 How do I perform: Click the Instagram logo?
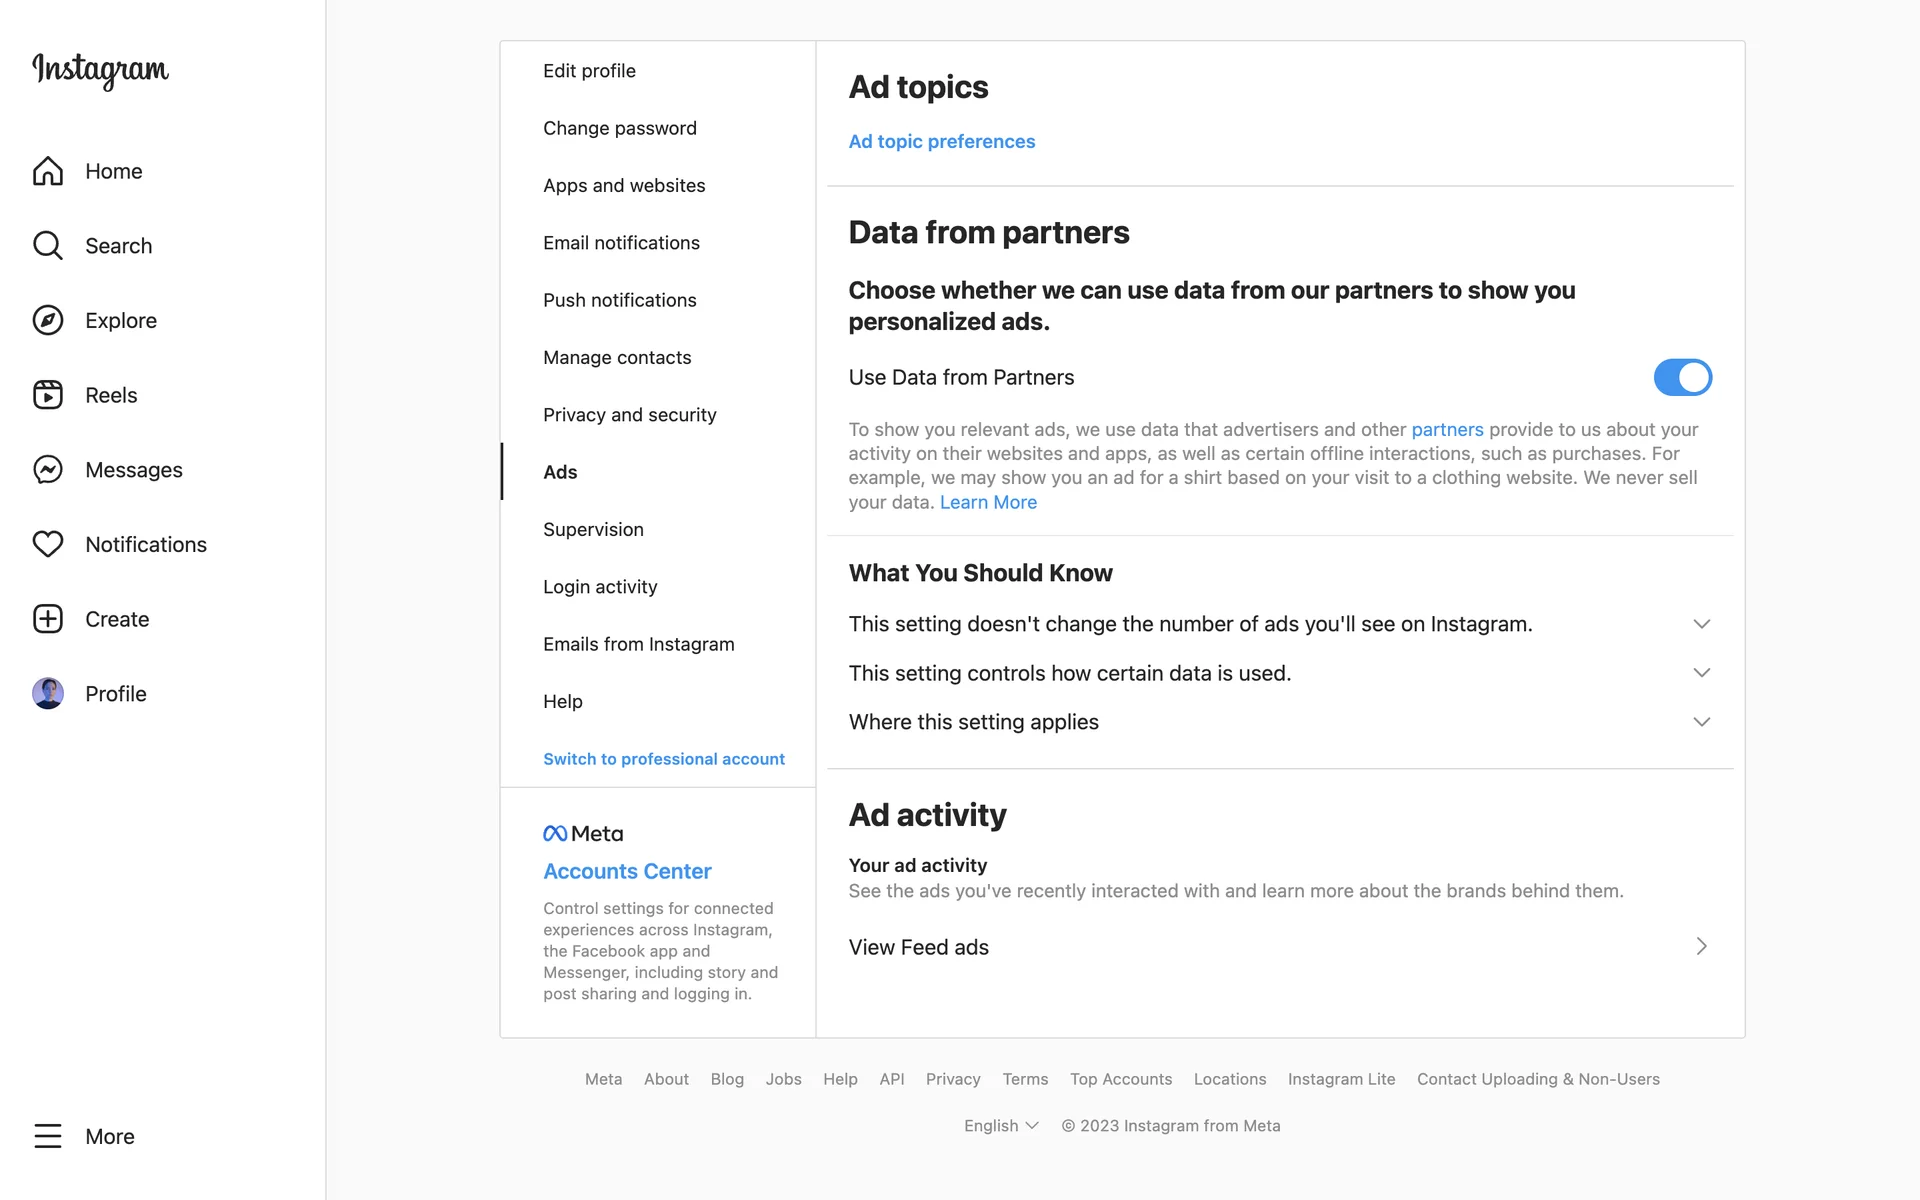pyautogui.click(x=100, y=69)
